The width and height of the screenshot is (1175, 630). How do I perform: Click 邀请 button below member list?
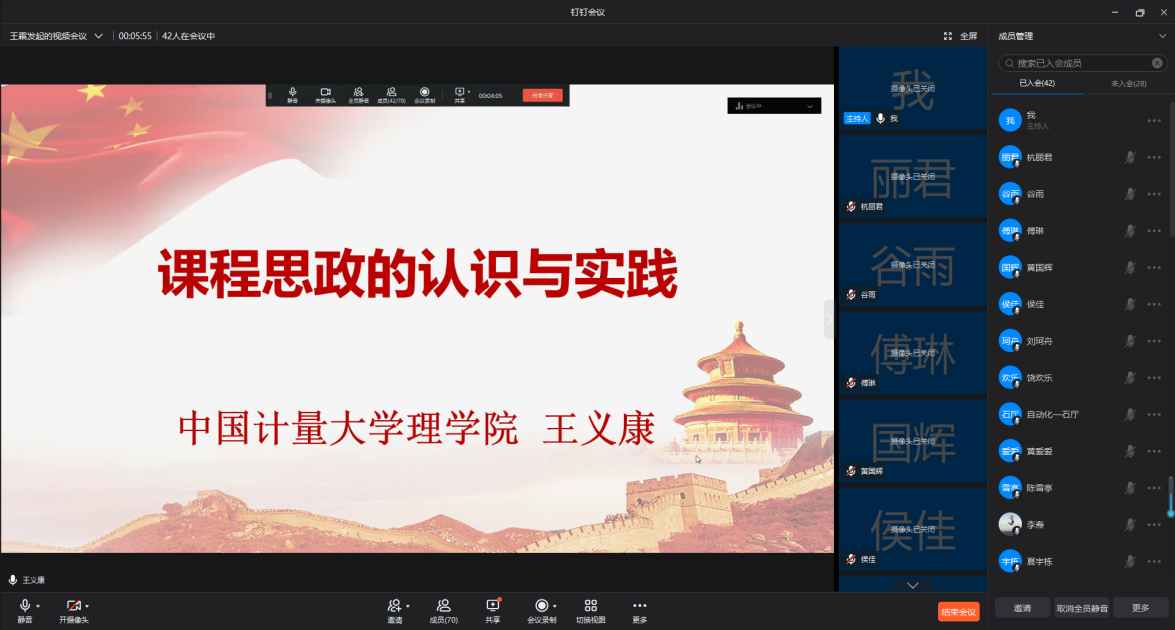(1022, 608)
